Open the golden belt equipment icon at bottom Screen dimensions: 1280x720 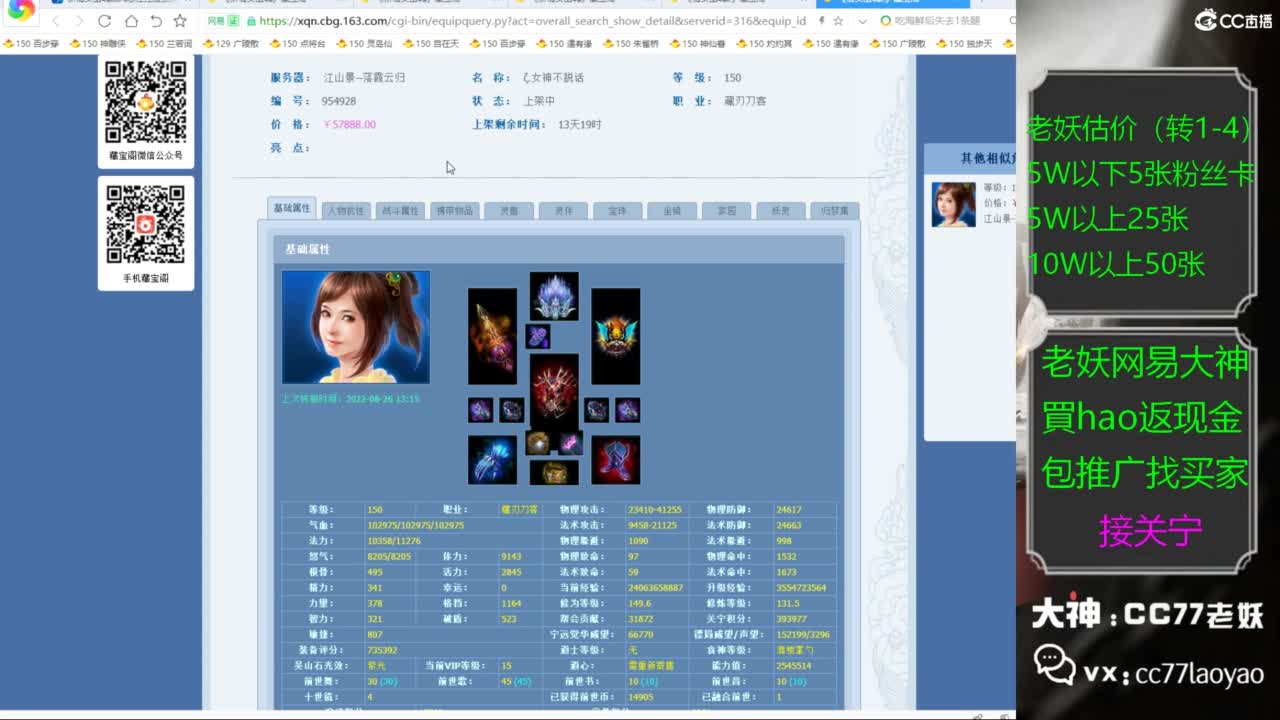[554, 472]
